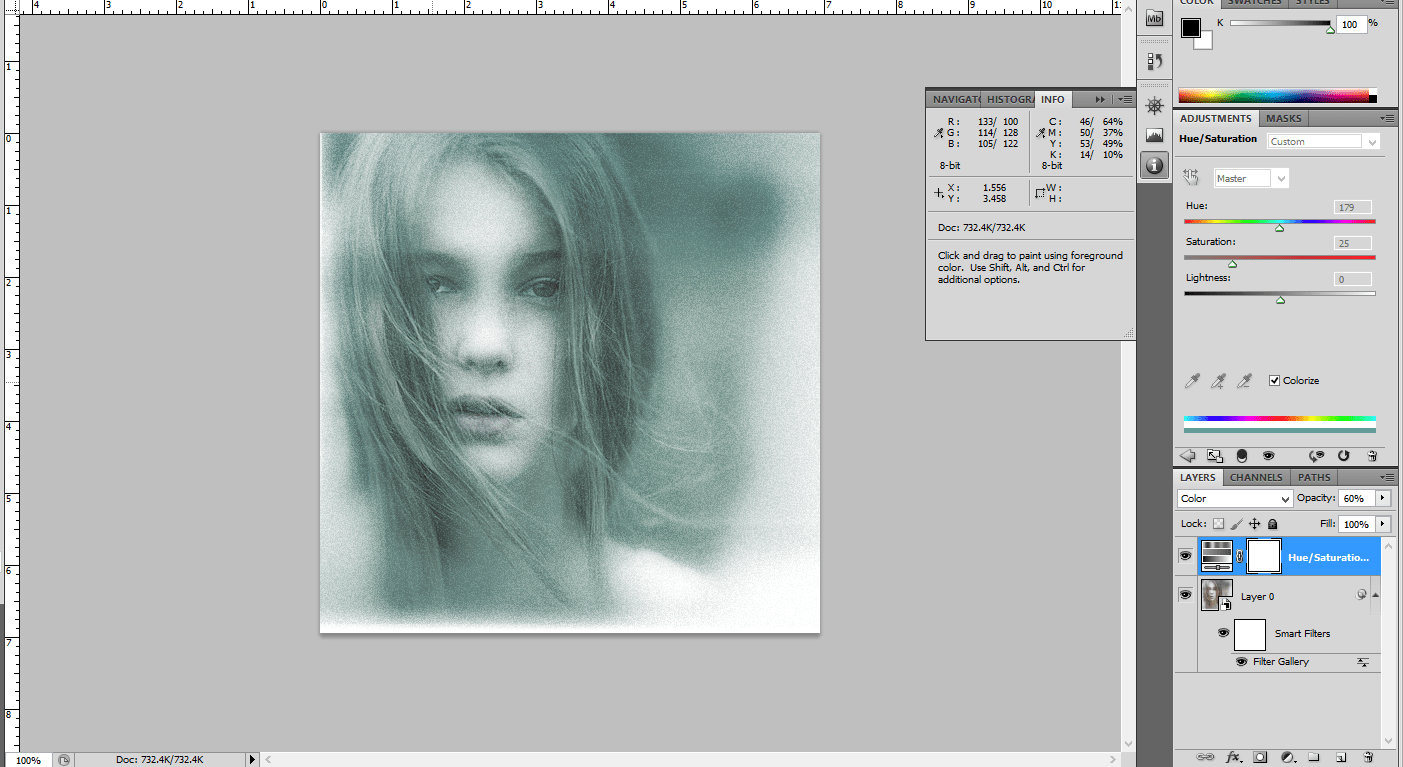Switch to the Masks tab
Viewport: 1403px width, 767px height.
pyautogui.click(x=1283, y=118)
